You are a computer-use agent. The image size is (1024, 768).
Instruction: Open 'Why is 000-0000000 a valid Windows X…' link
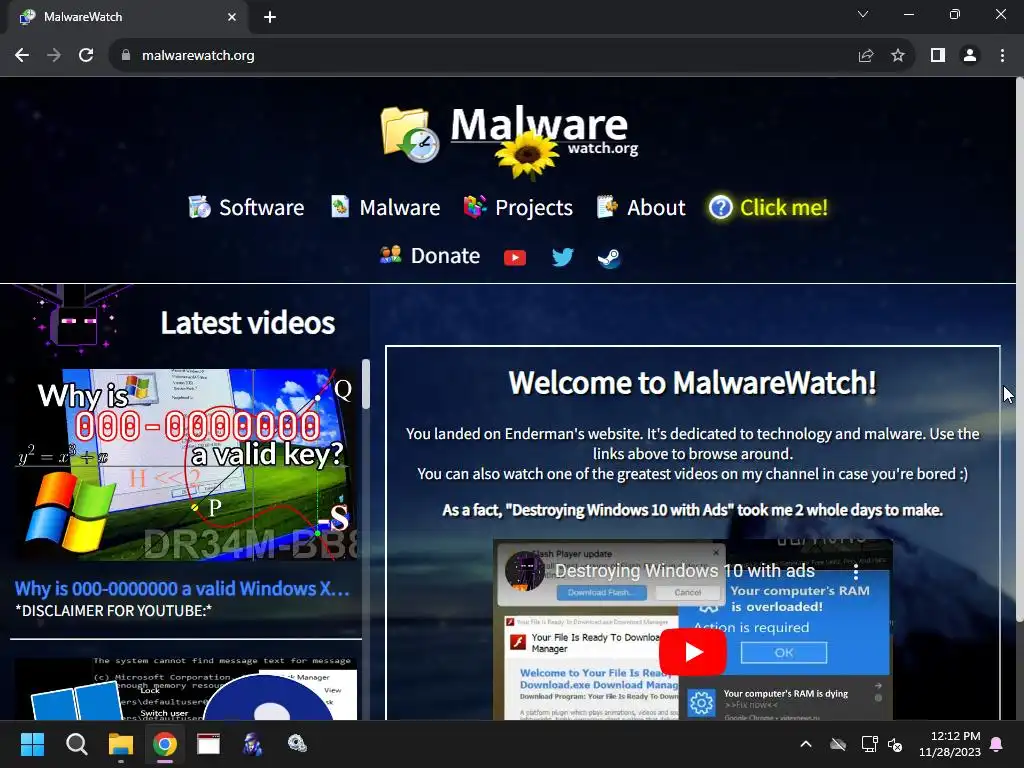(182, 588)
